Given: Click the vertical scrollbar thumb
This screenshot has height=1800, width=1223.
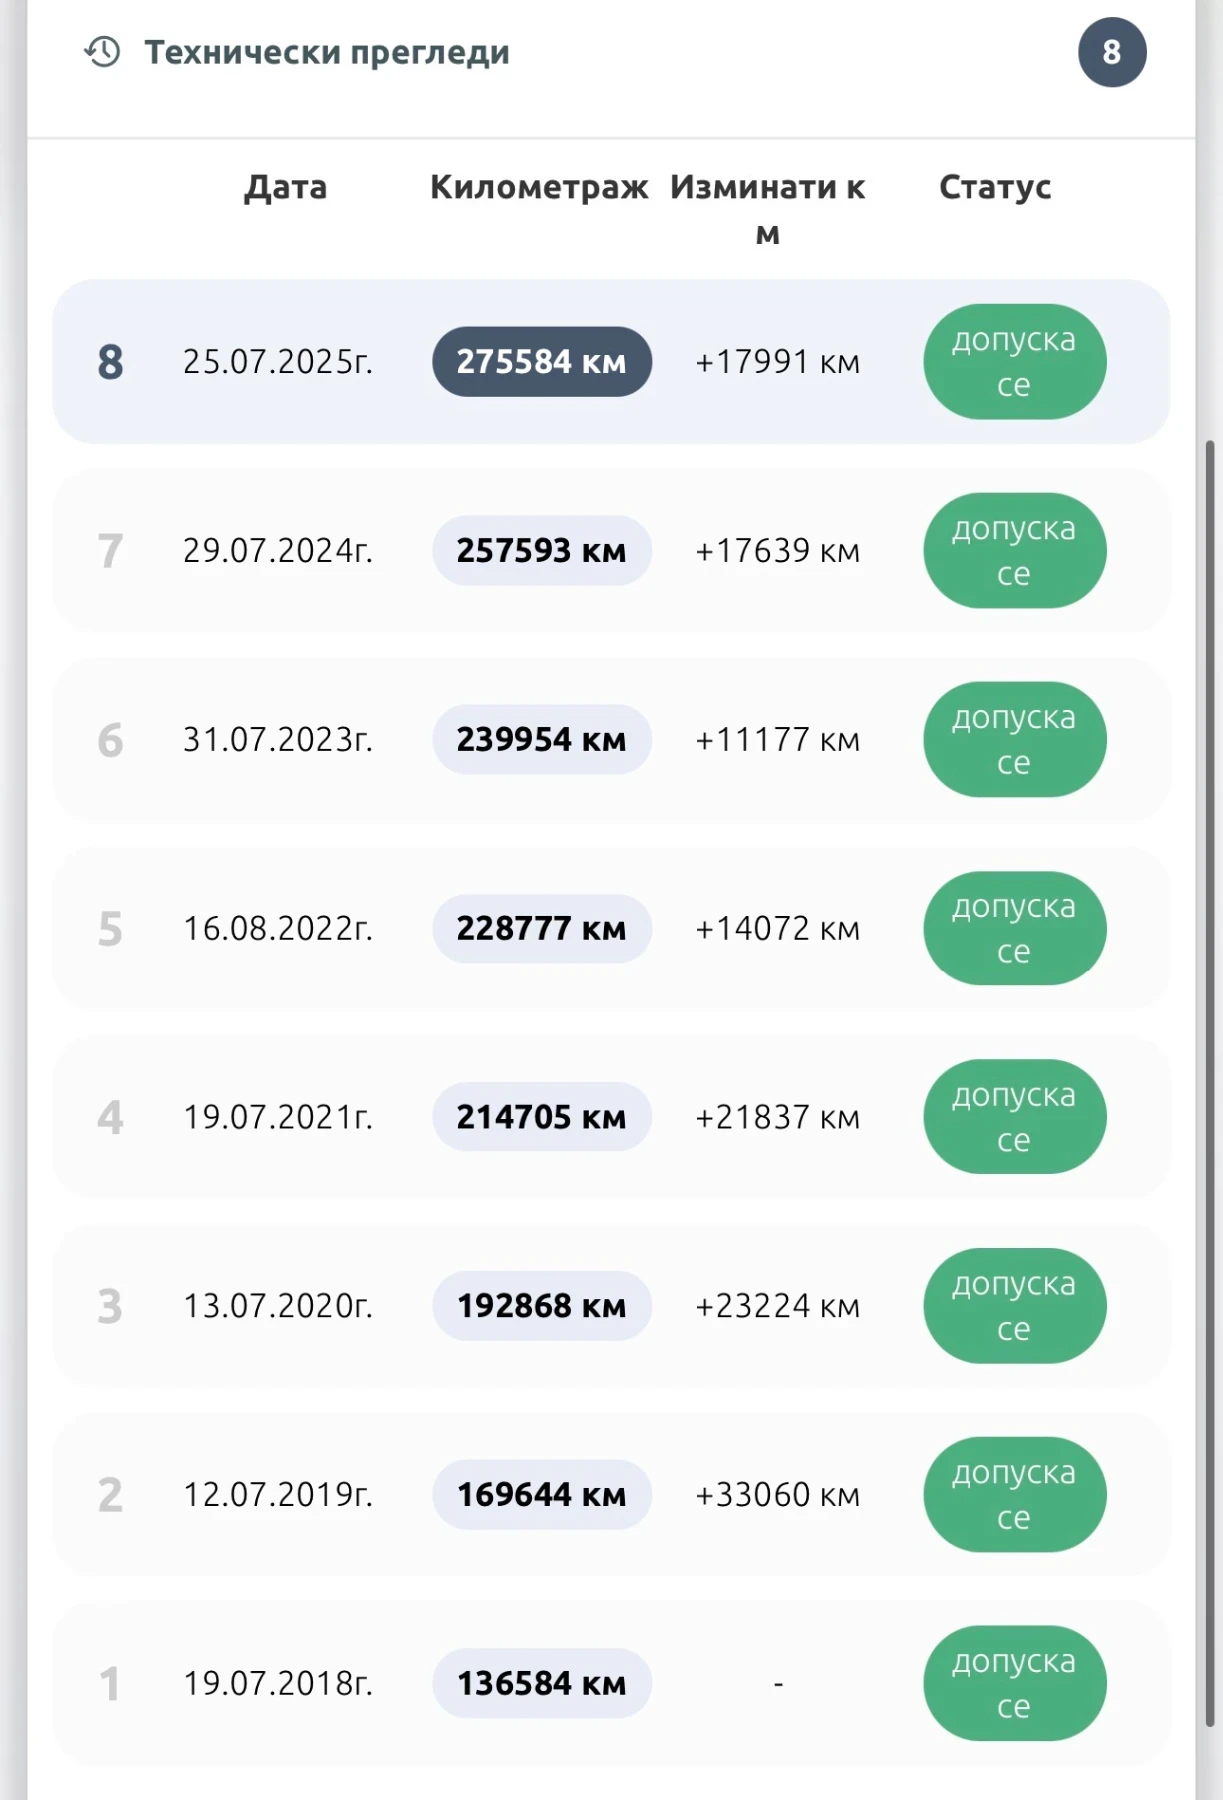Looking at the screenshot, I should (1210, 1083).
